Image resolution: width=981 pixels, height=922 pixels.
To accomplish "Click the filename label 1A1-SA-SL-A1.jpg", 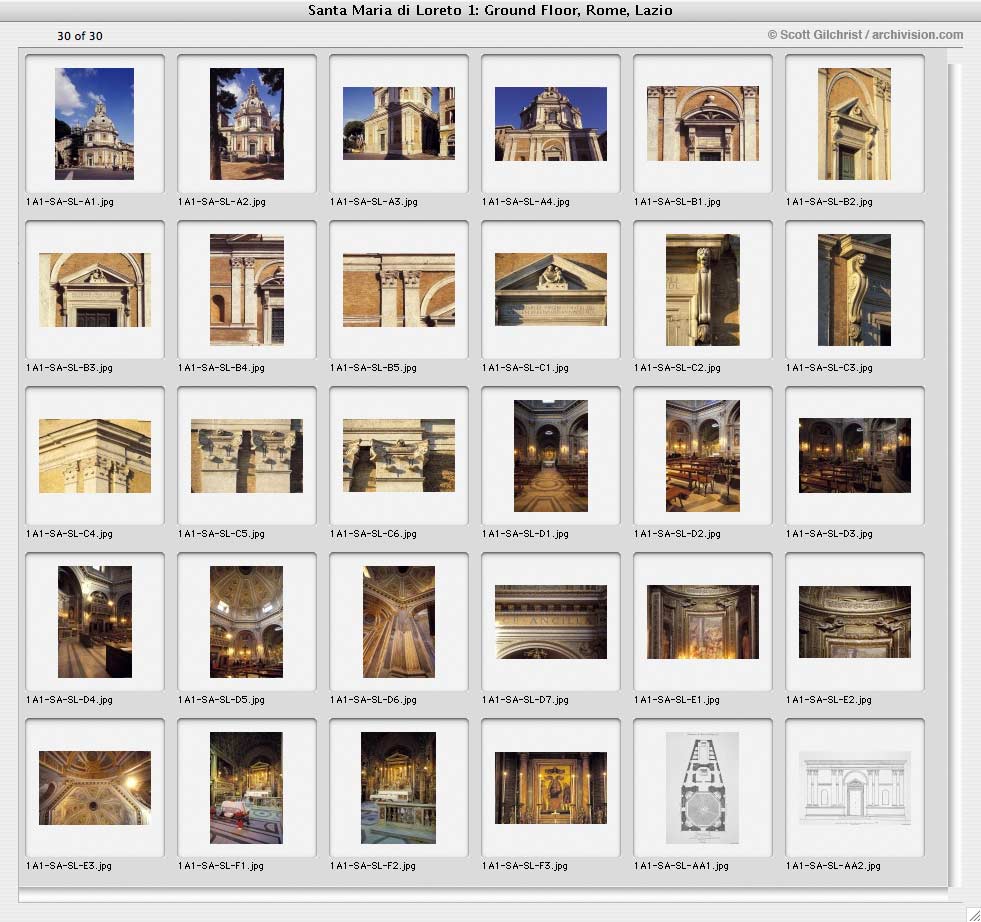I will pos(69,201).
